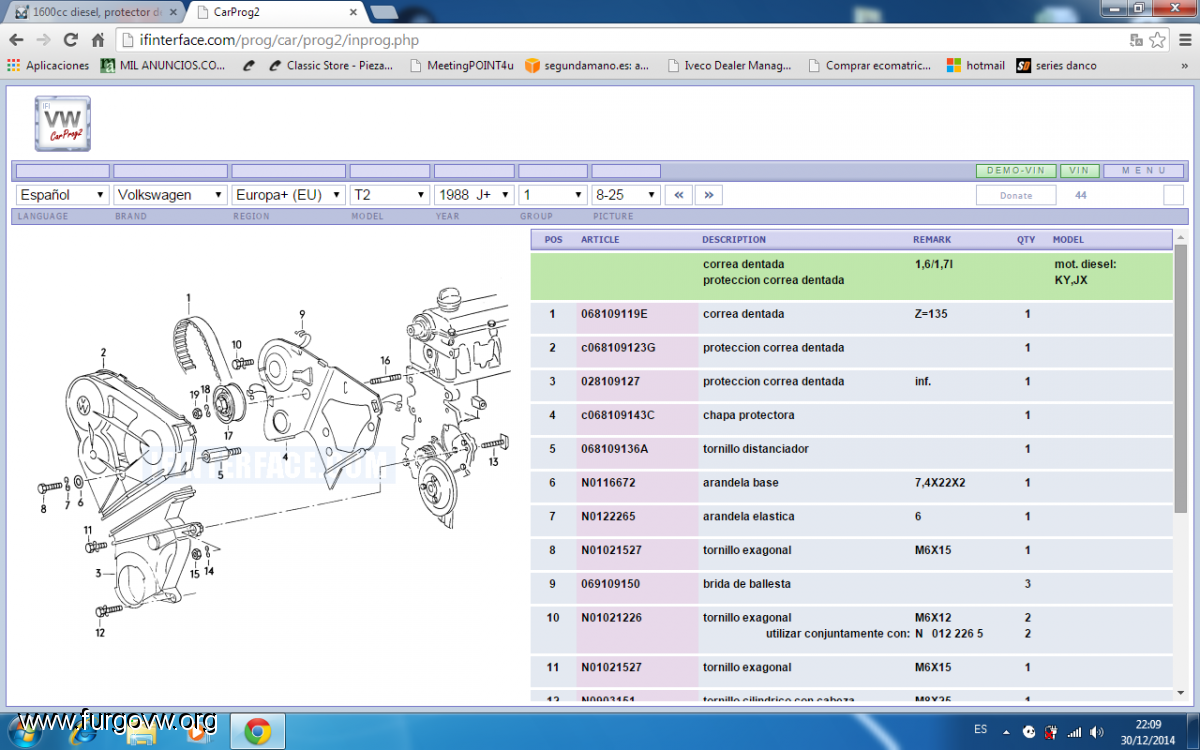Click the address bar URL field

point(620,40)
